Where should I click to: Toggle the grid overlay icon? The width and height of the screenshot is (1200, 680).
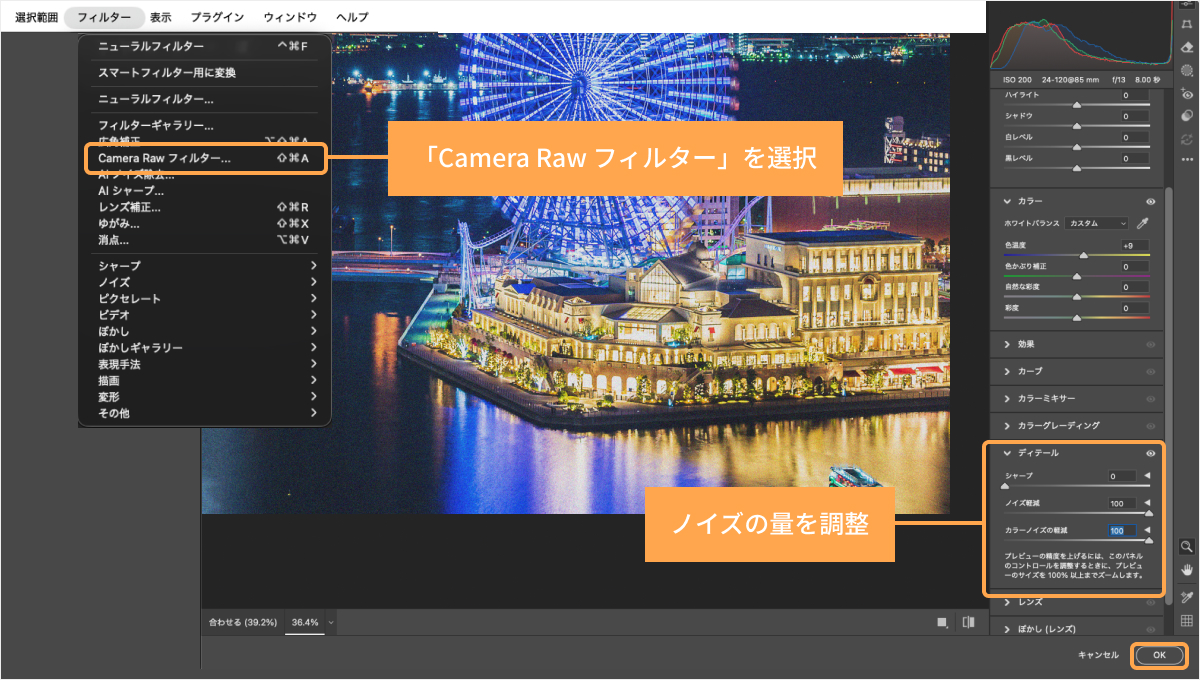click(x=1187, y=621)
